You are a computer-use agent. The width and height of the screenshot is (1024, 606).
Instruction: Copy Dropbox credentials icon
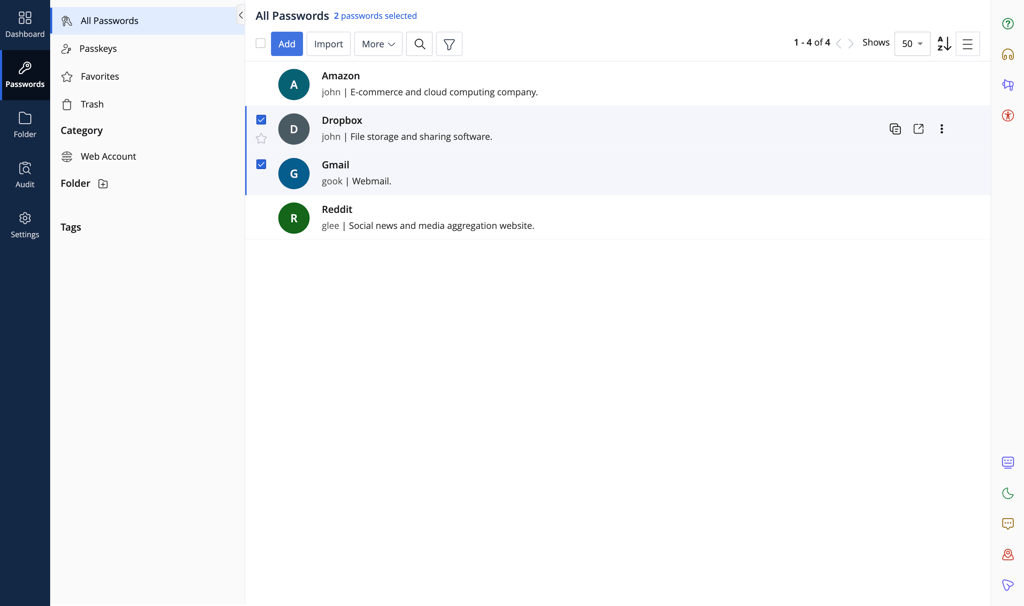coord(895,129)
